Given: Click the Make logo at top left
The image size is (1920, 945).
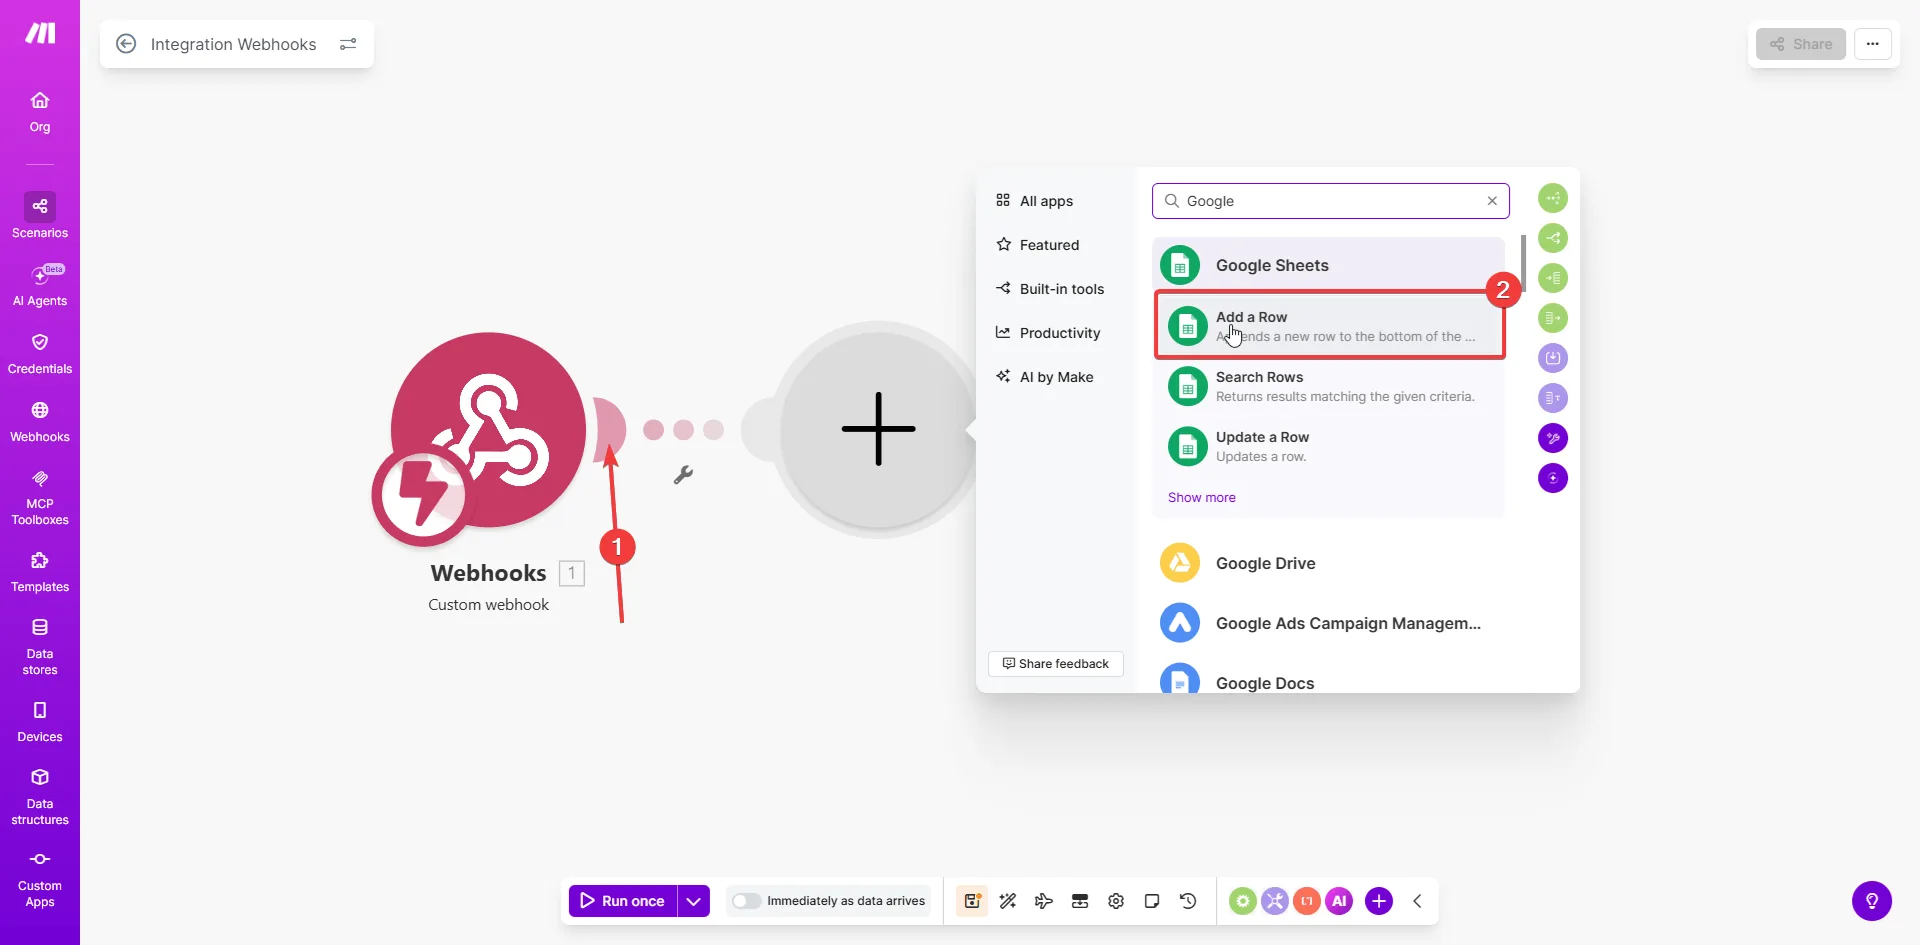Looking at the screenshot, I should point(40,34).
